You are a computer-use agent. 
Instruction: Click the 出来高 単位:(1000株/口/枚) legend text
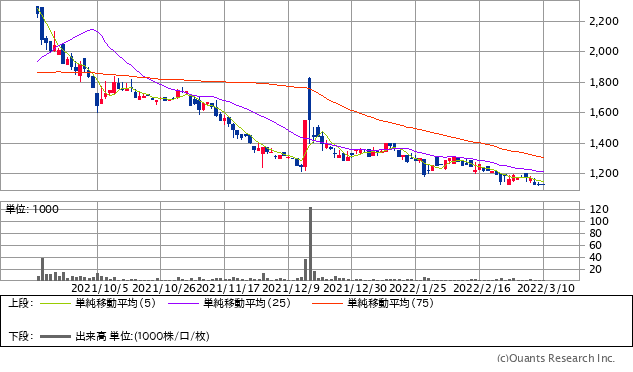click(143, 336)
